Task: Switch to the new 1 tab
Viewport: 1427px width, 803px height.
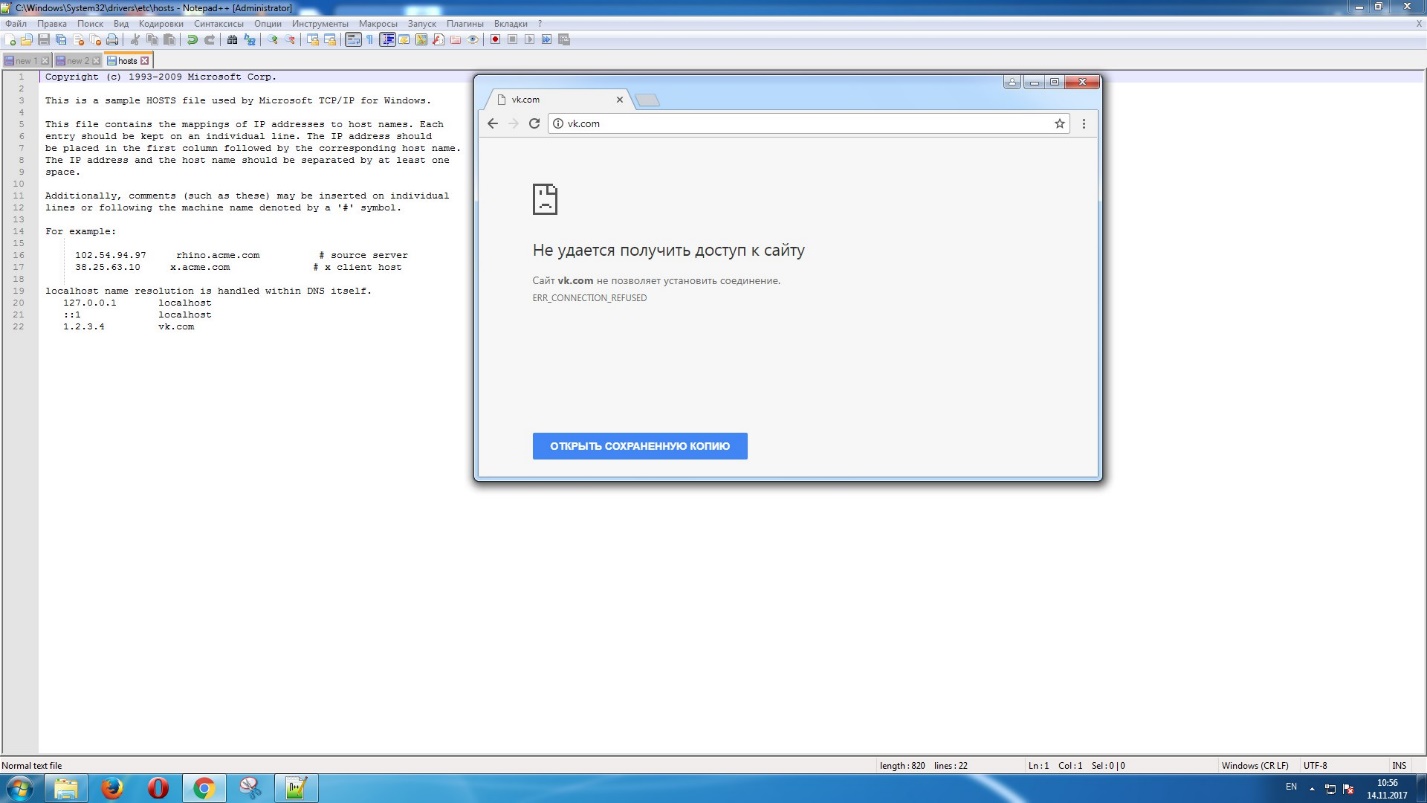Action: pyautogui.click(x=26, y=61)
